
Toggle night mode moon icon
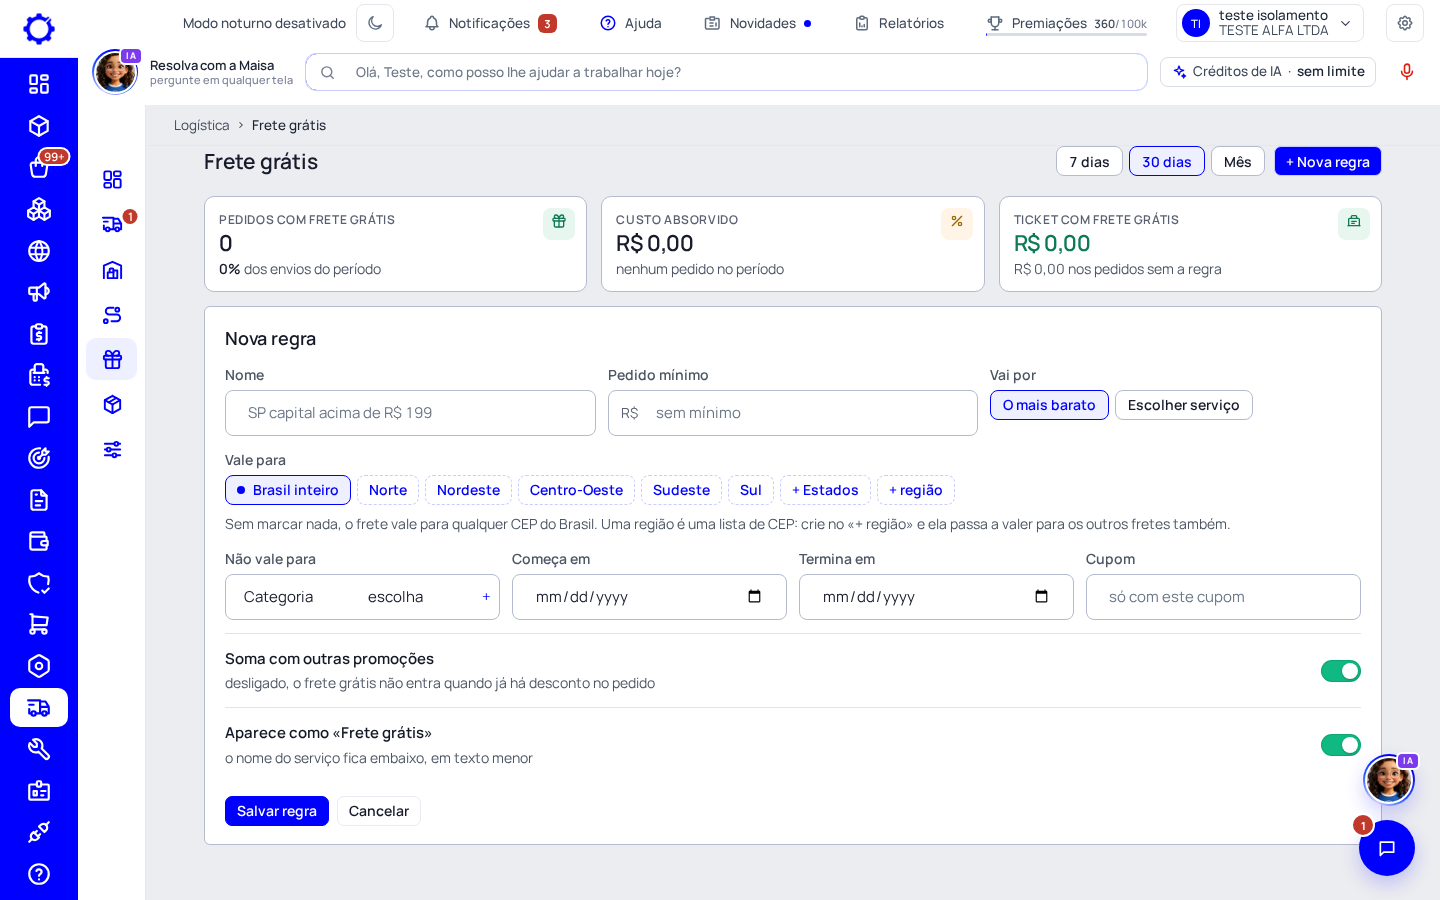click(x=375, y=23)
